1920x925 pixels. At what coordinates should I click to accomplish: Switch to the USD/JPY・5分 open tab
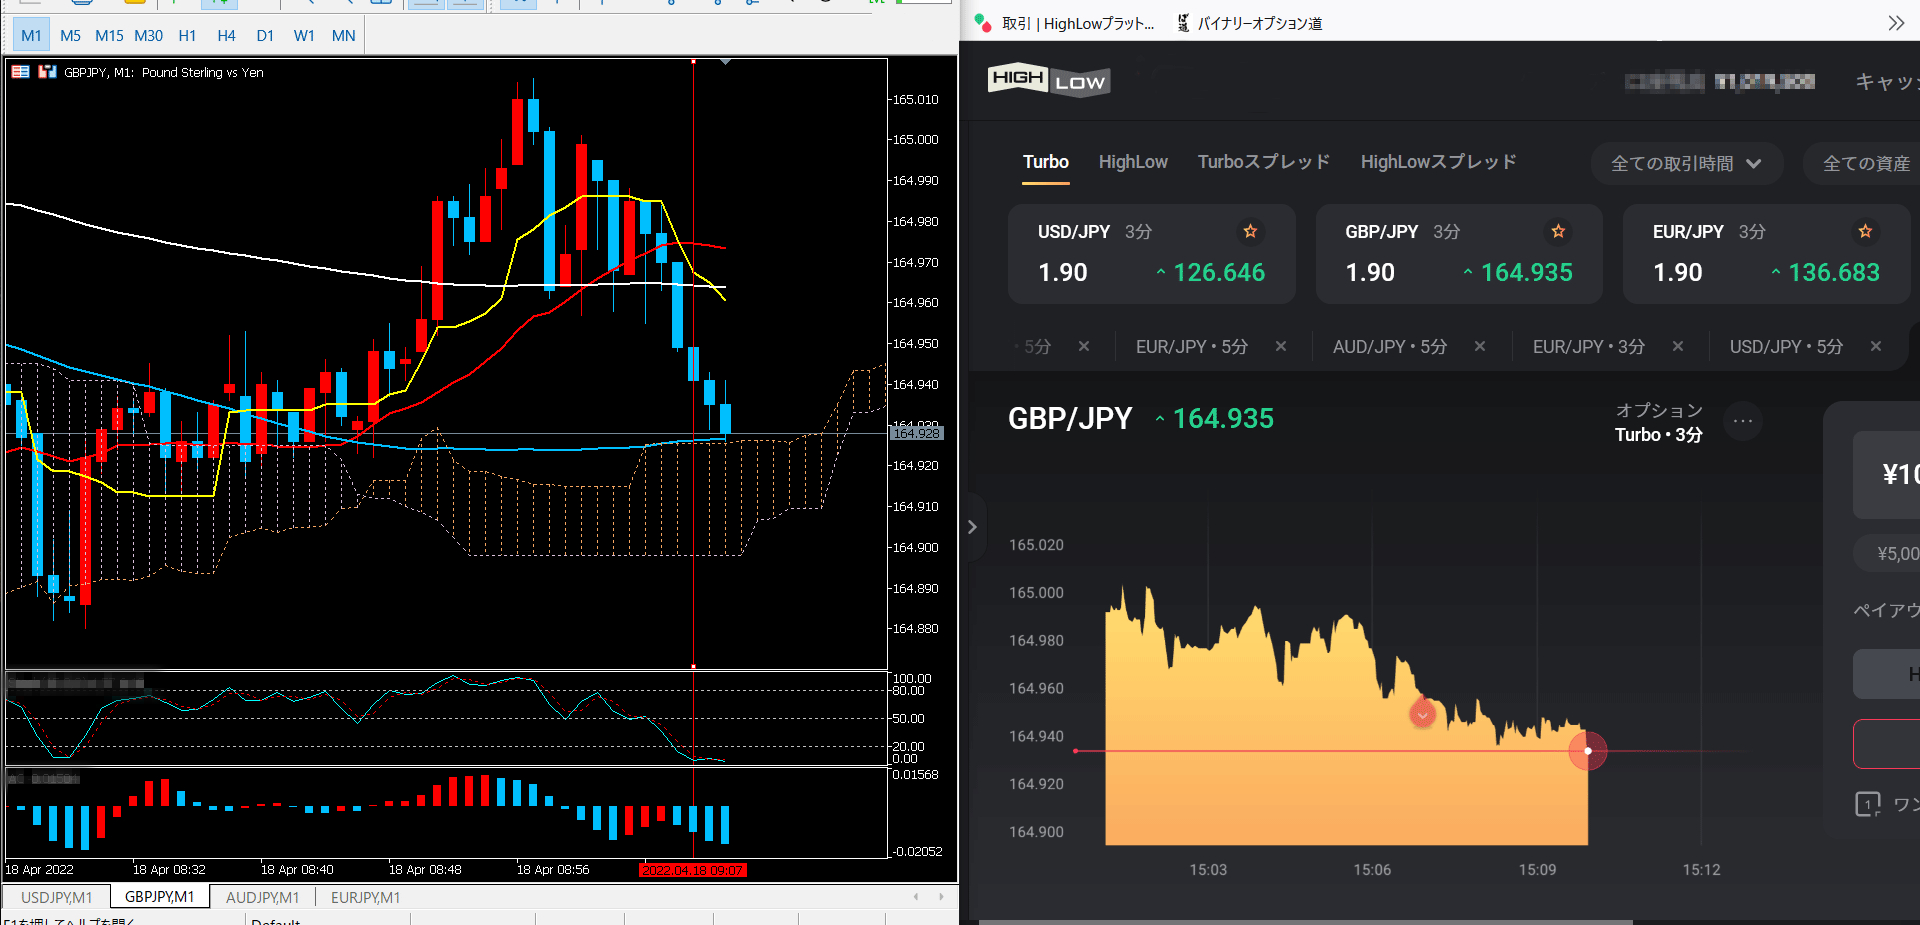(1786, 347)
